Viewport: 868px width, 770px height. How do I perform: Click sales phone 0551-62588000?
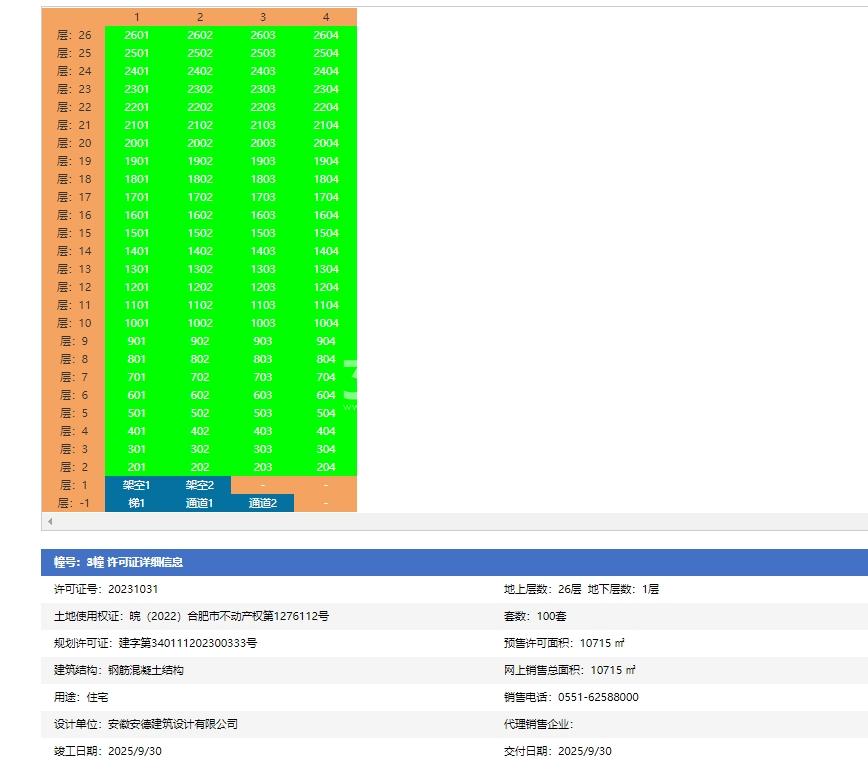pyautogui.click(x=598, y=697)
